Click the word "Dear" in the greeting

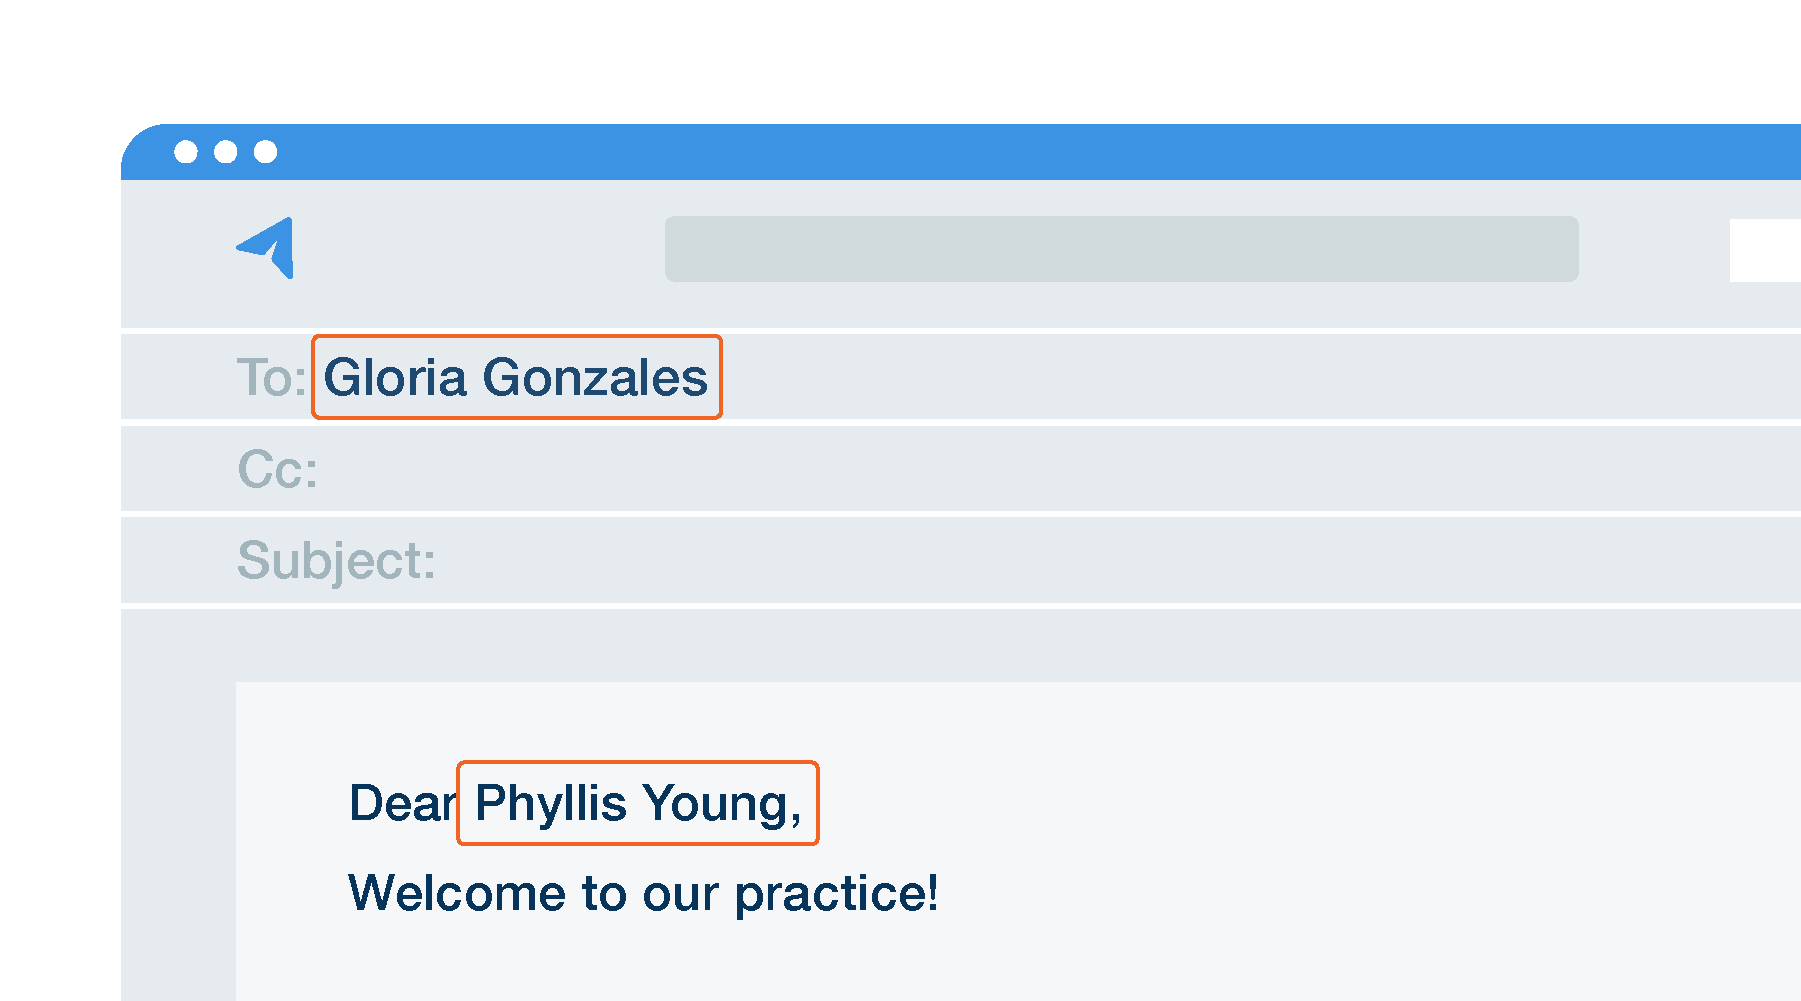click(401, 803)
